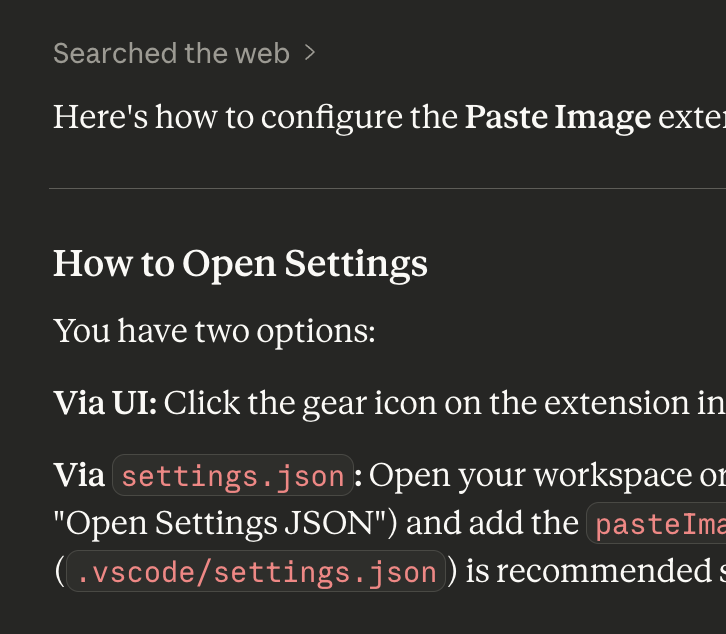Click the bold "Via UI:" label
This screenshot has height=634, width=726.
[x=105, y=402]
